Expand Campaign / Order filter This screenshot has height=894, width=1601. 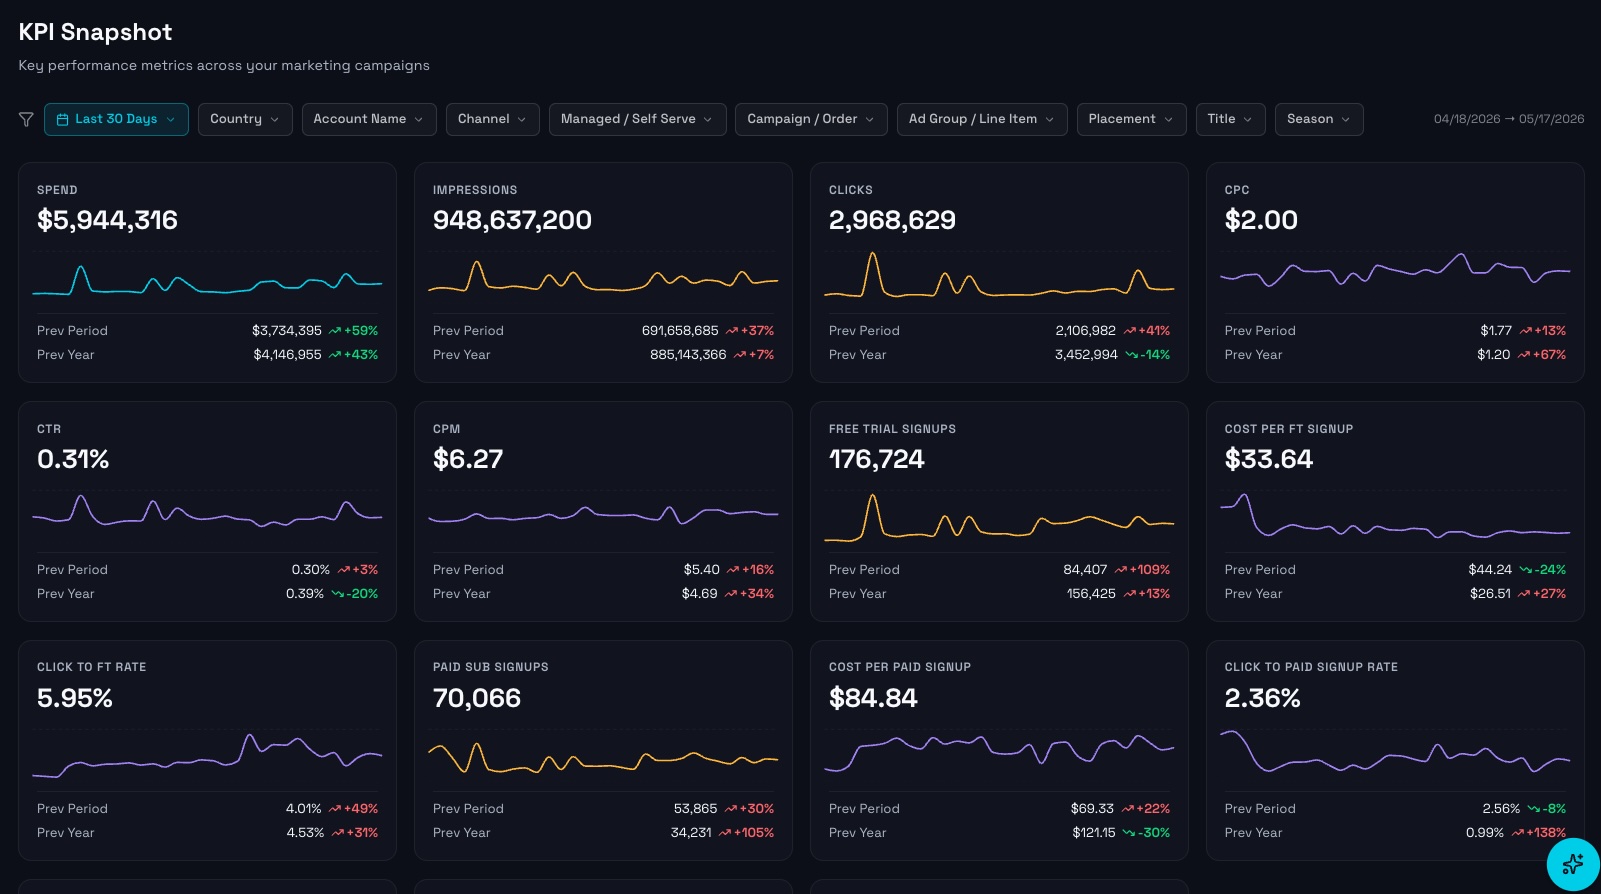click(x=811, y=119)
